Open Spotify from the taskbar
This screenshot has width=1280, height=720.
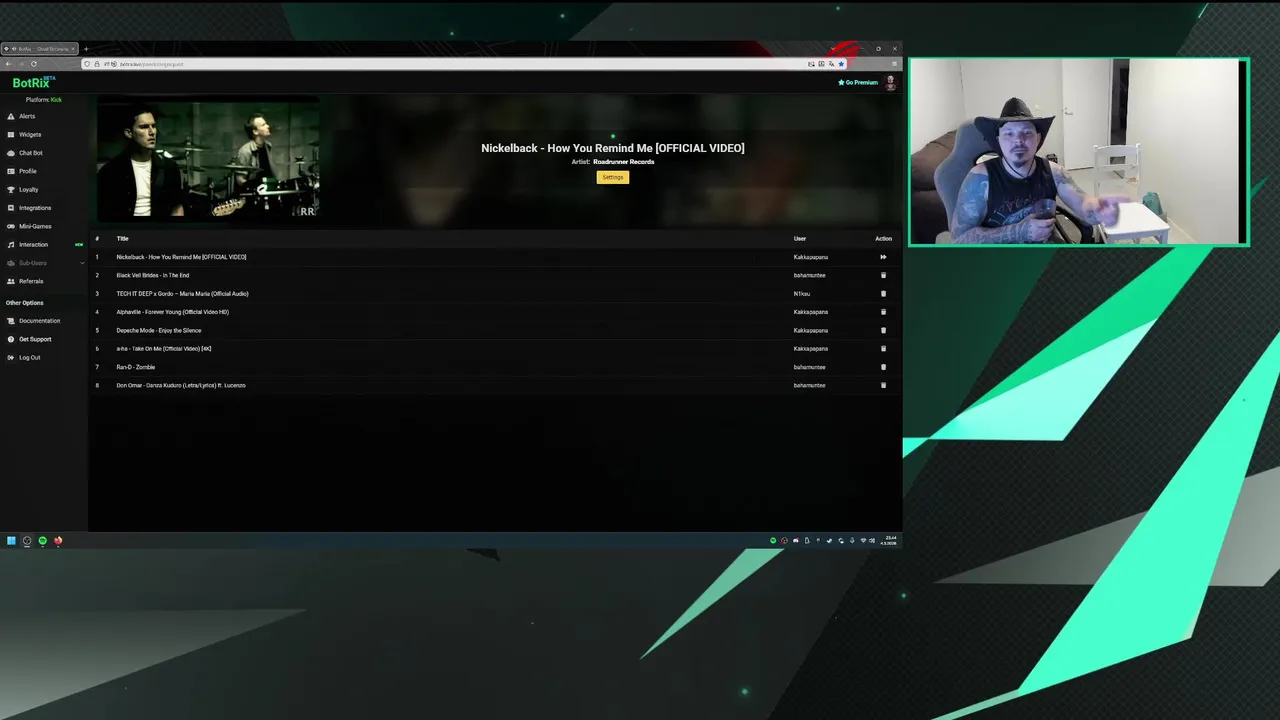42,541
